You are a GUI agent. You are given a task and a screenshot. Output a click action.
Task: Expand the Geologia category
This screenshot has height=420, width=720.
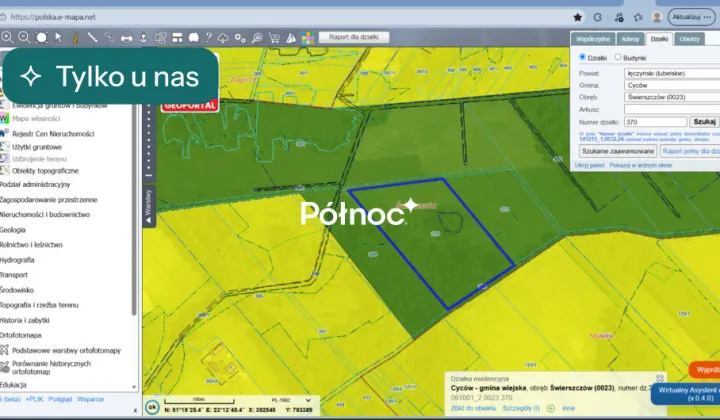(x=13, y=230)
